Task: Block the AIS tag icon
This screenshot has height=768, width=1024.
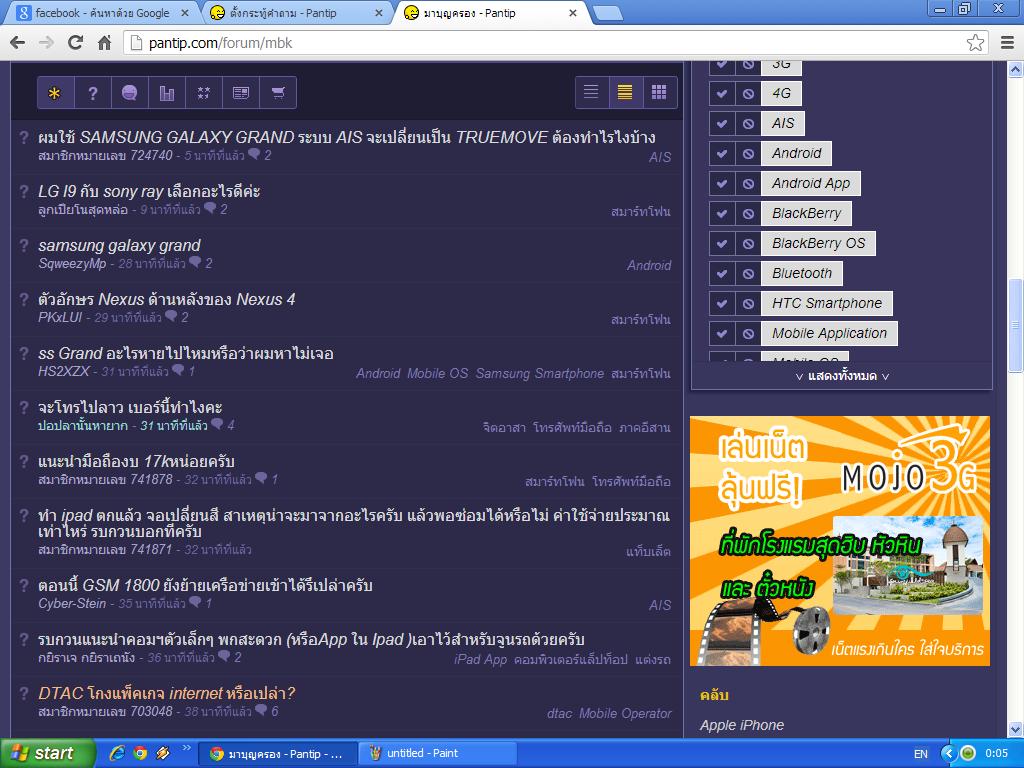Action: [748, 123]
